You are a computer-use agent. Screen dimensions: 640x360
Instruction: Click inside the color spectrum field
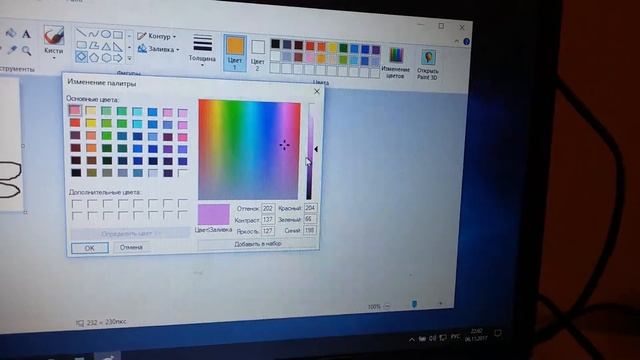point(249,150)
